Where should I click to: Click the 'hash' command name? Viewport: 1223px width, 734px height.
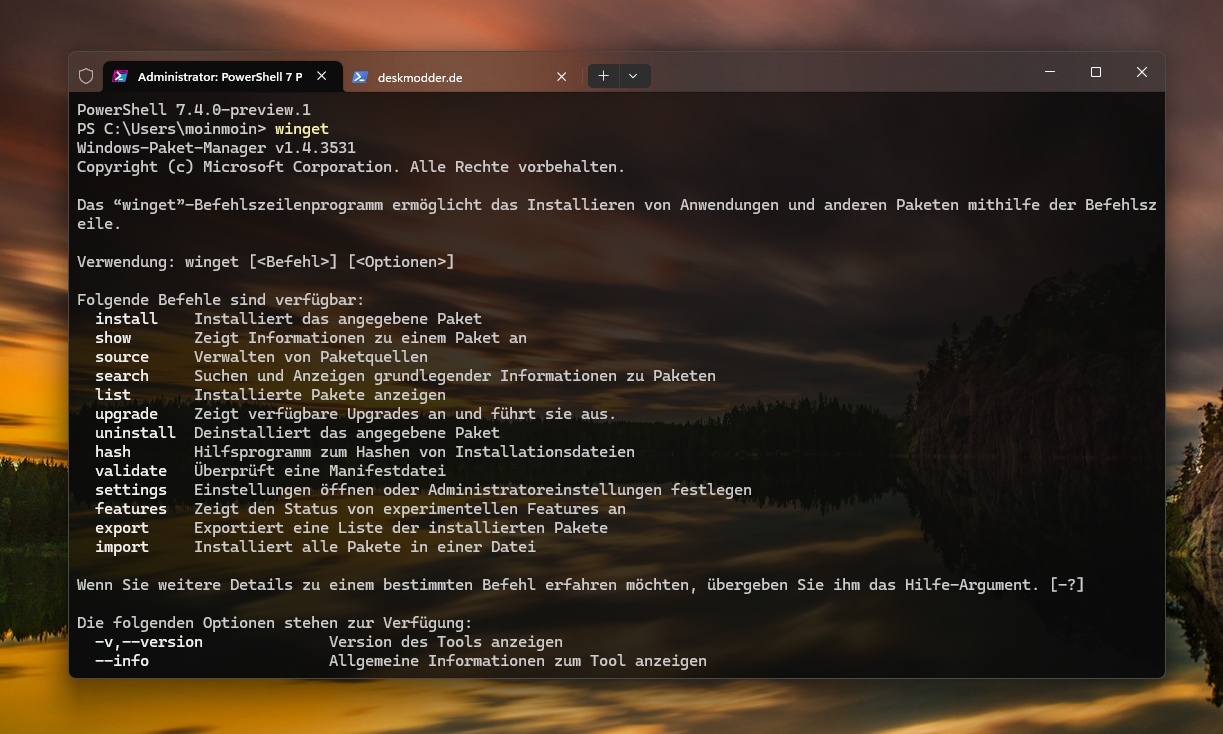[113, 452]
